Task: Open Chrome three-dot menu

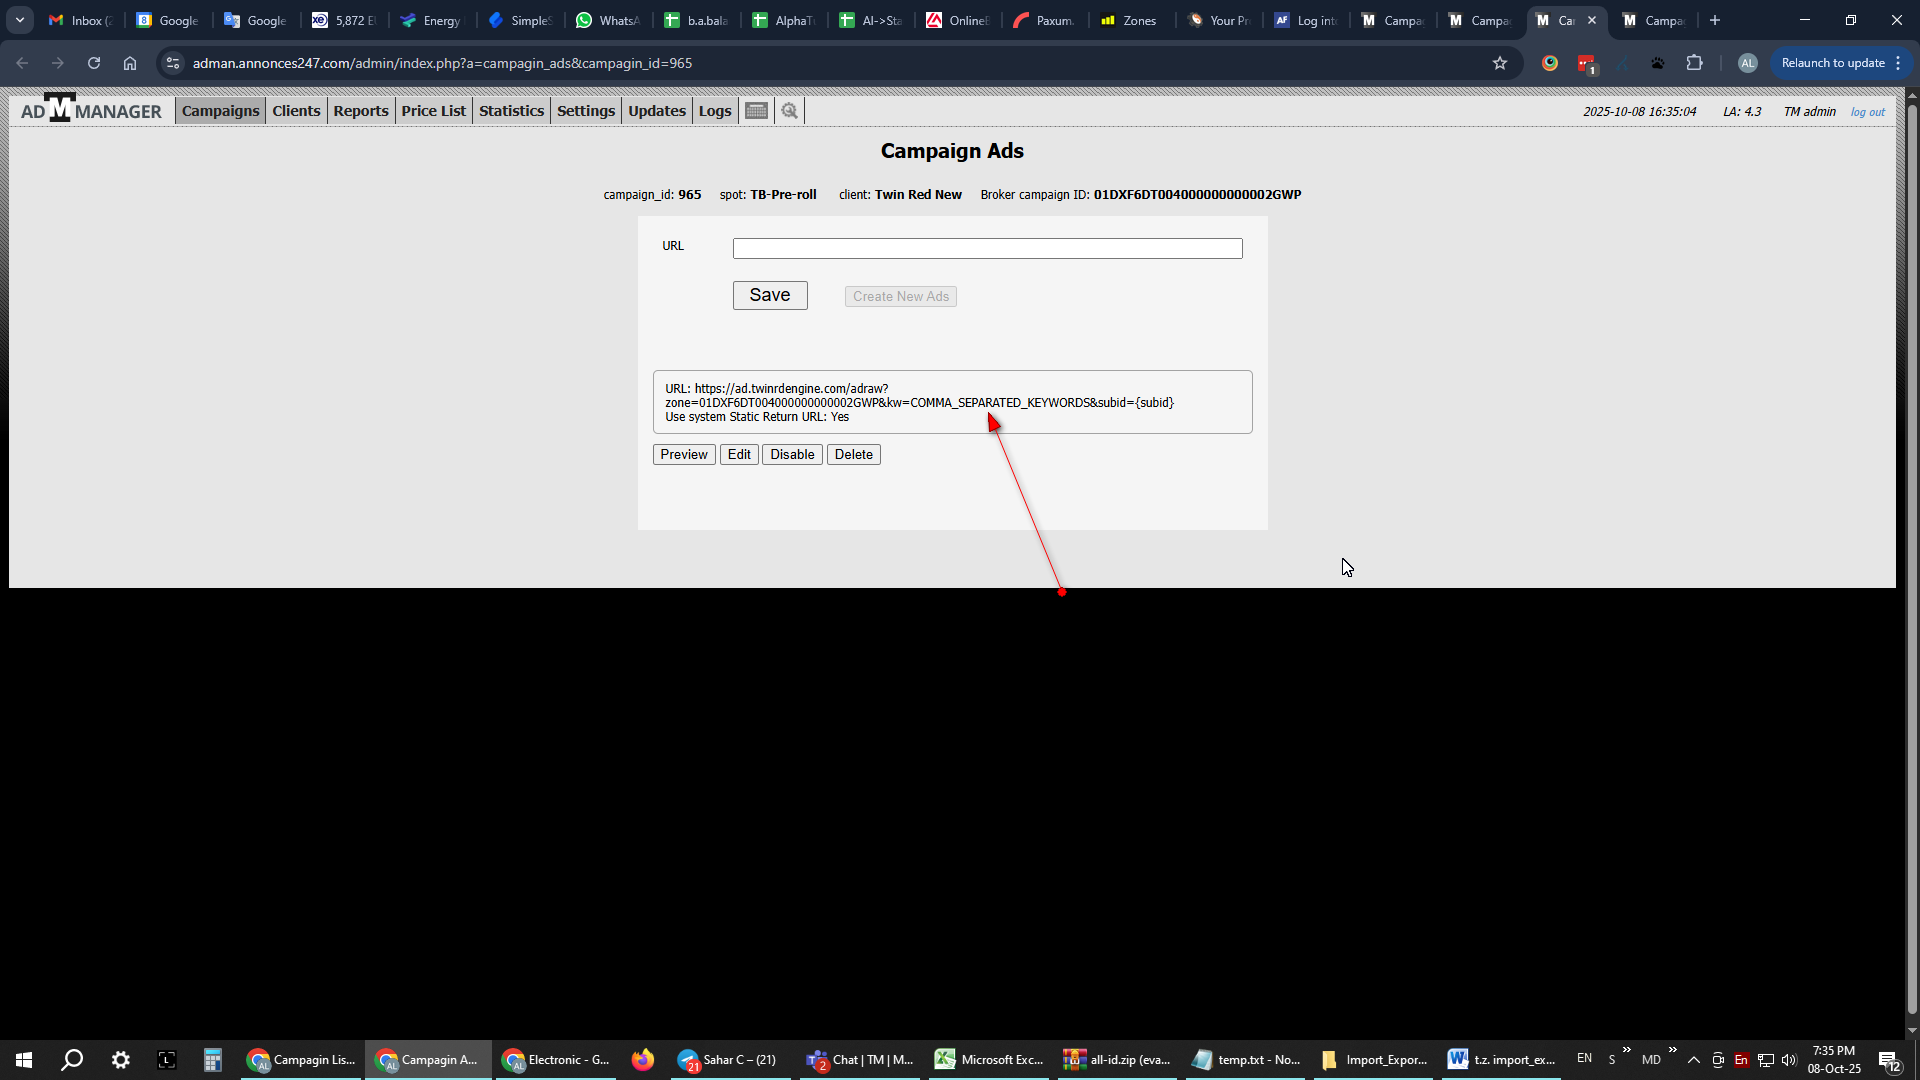Action: click(1898, 63)
